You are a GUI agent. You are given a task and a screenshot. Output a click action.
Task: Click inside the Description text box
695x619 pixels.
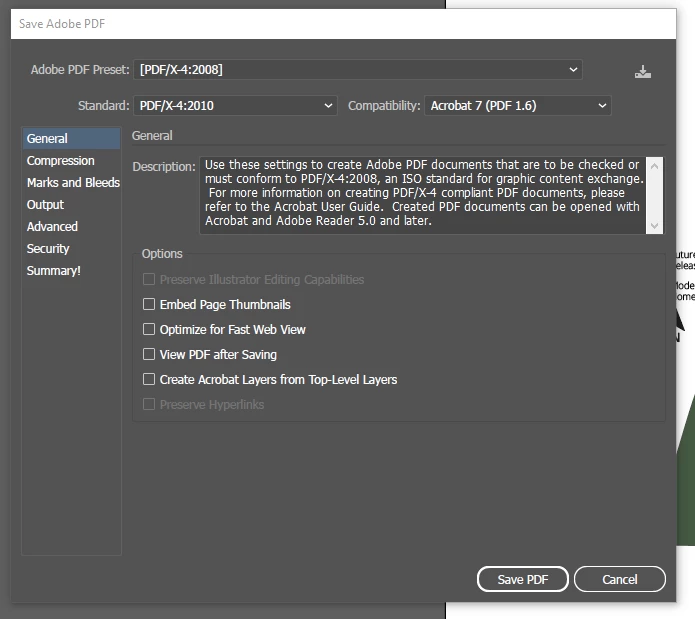[x=423, y=195]
